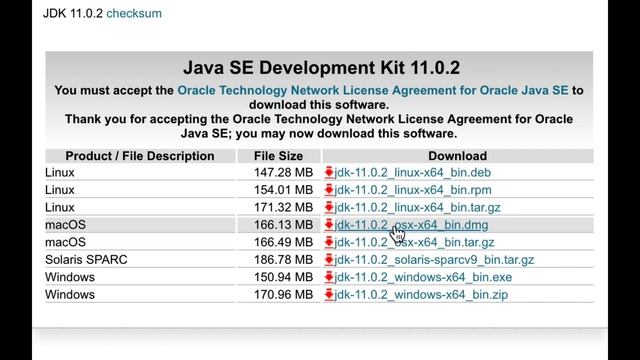
Task: Click the Download column header
Action: click(458, 156)
